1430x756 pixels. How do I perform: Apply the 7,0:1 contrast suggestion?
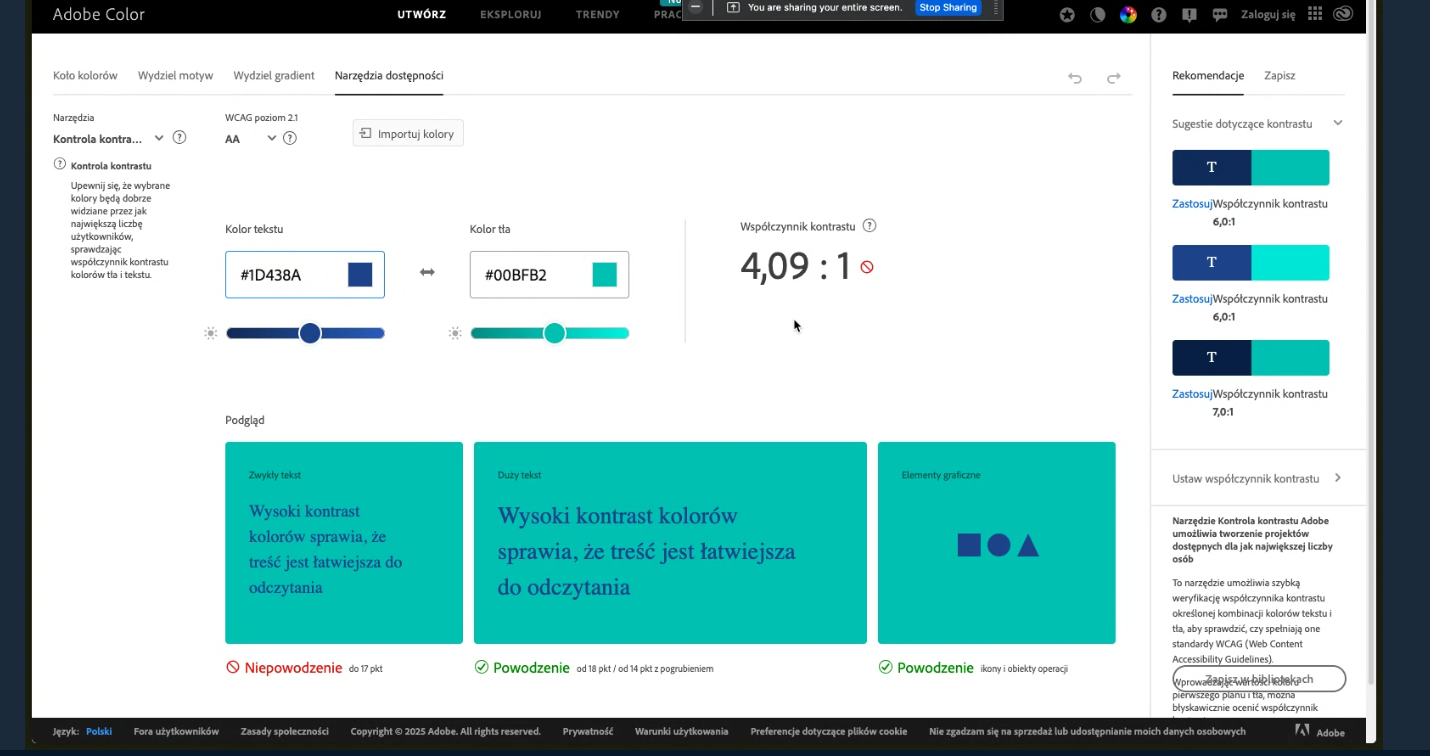(1192, 393)
